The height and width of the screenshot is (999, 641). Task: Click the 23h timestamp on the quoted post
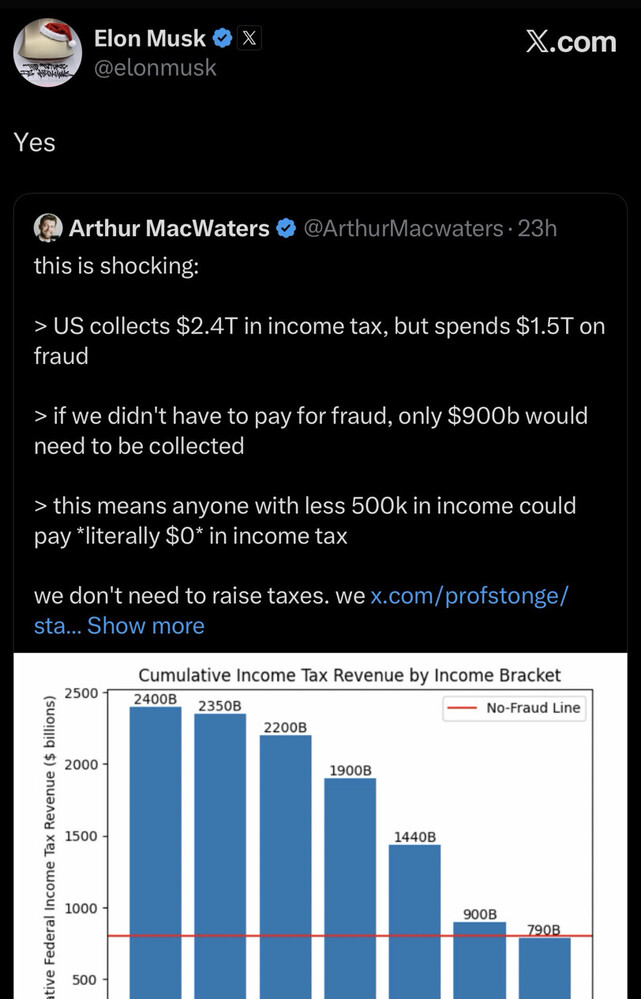click(537, 228)
